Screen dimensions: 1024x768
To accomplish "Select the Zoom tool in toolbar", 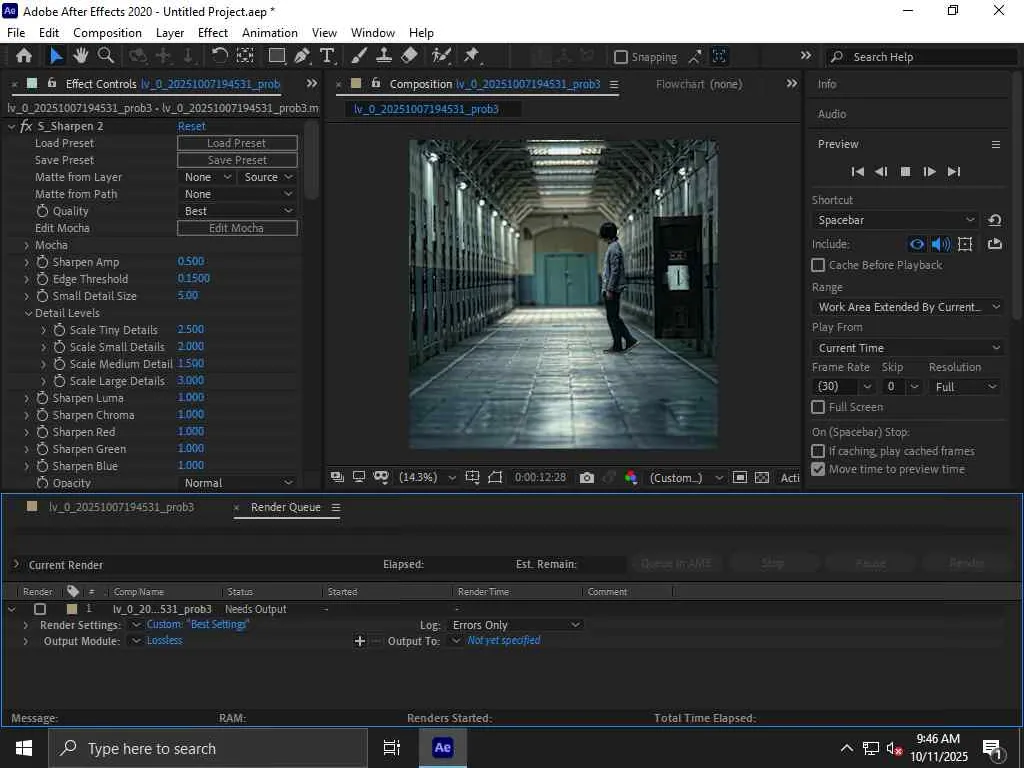I will point(105,56).
